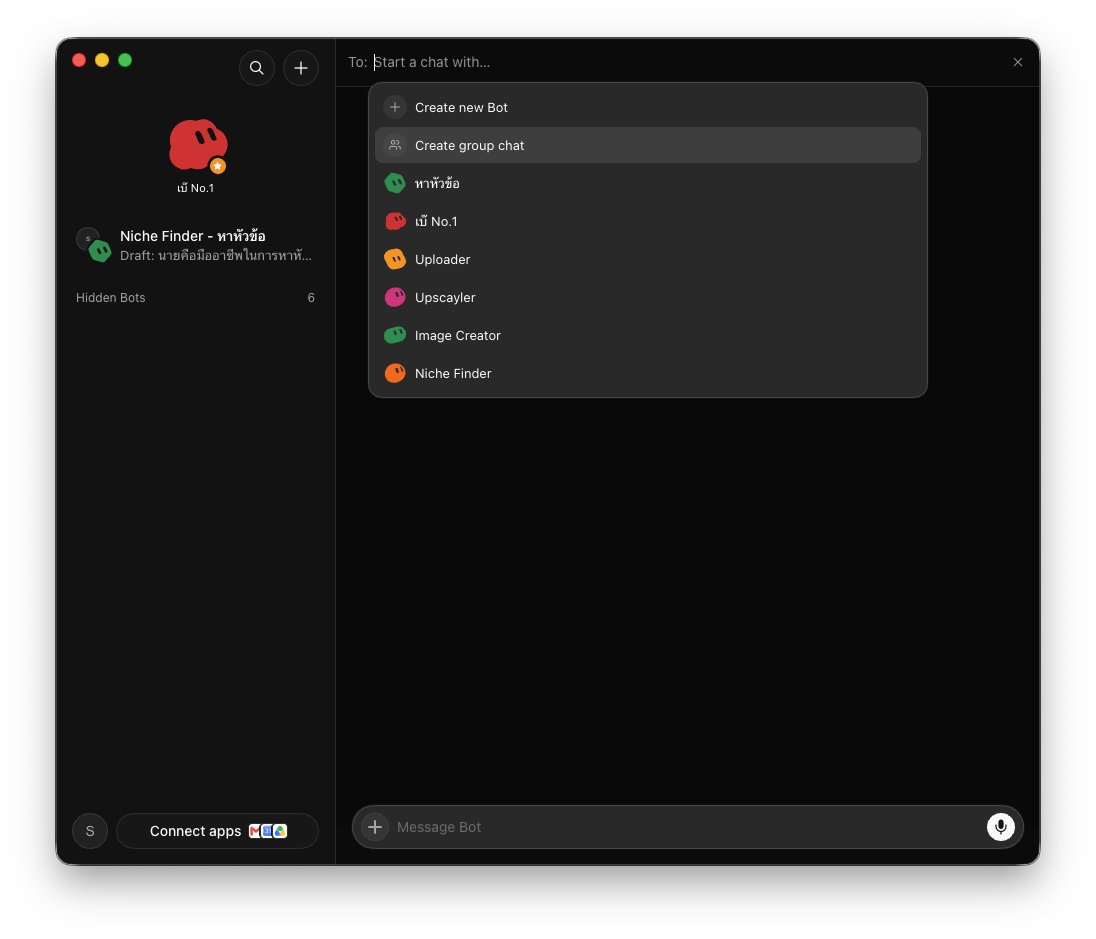Click the Connect apps button
This screenshot has width=1096, height=939.
(x=217, y=831)
